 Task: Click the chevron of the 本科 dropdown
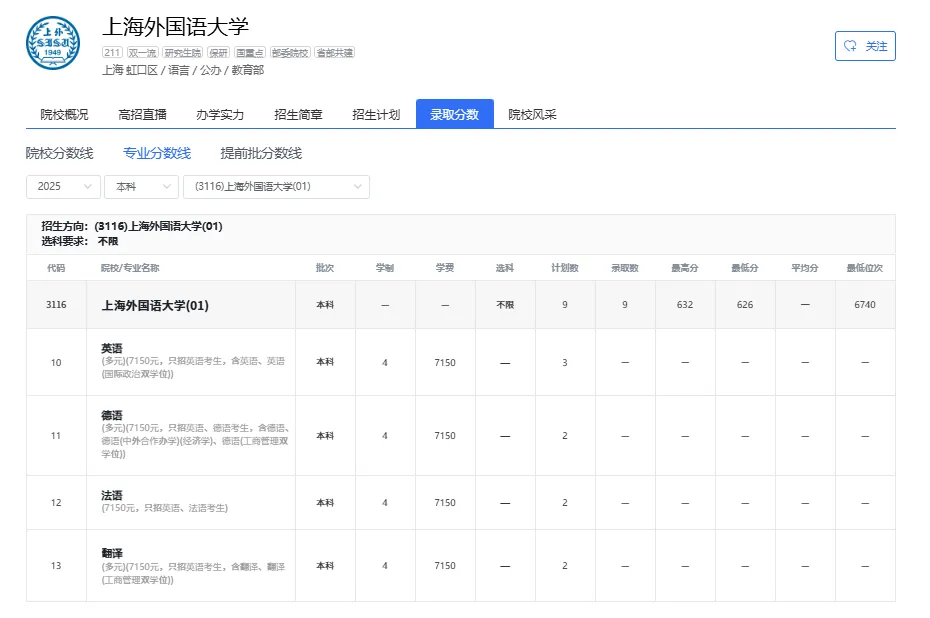[167, 187]
